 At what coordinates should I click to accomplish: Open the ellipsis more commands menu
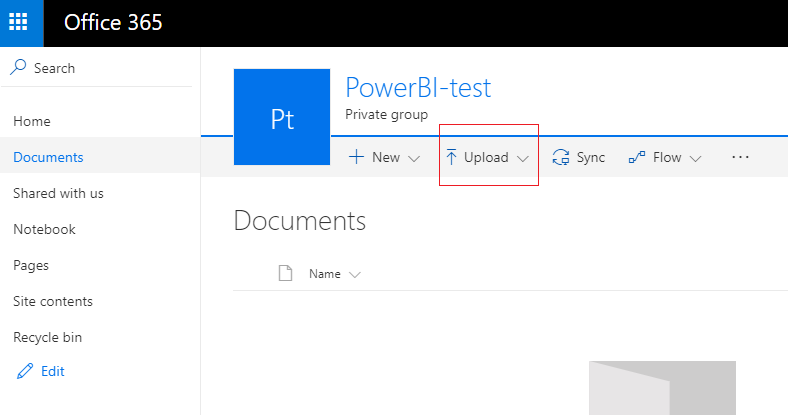click(740, 157)
